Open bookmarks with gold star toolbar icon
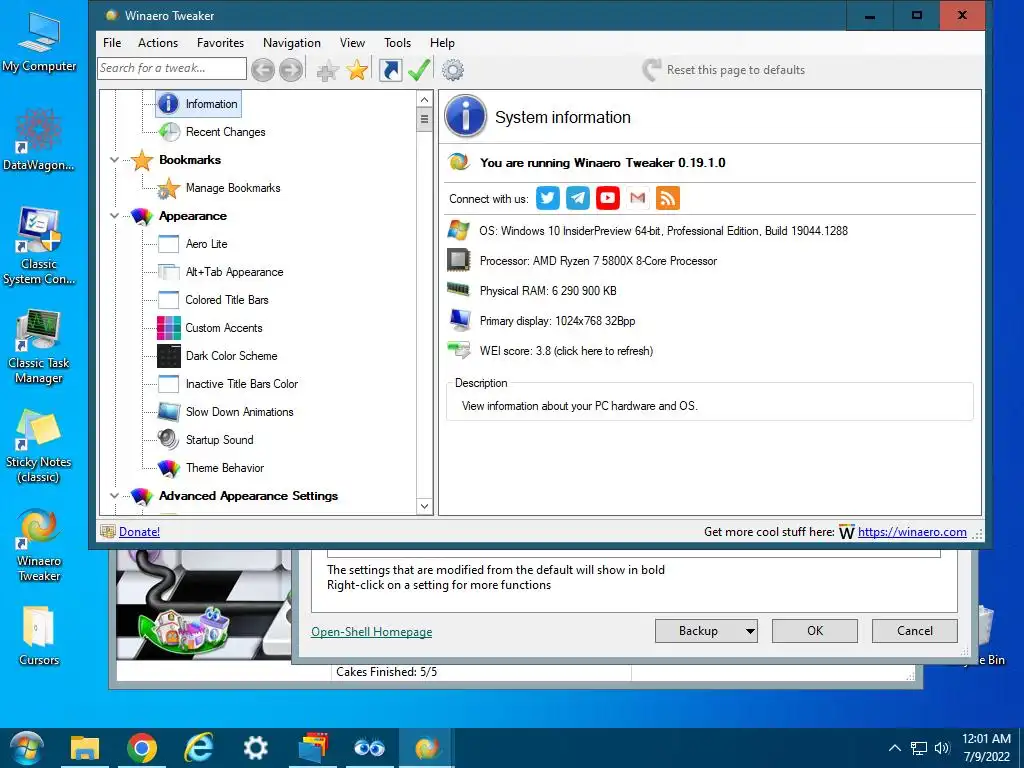 (357, 70)
